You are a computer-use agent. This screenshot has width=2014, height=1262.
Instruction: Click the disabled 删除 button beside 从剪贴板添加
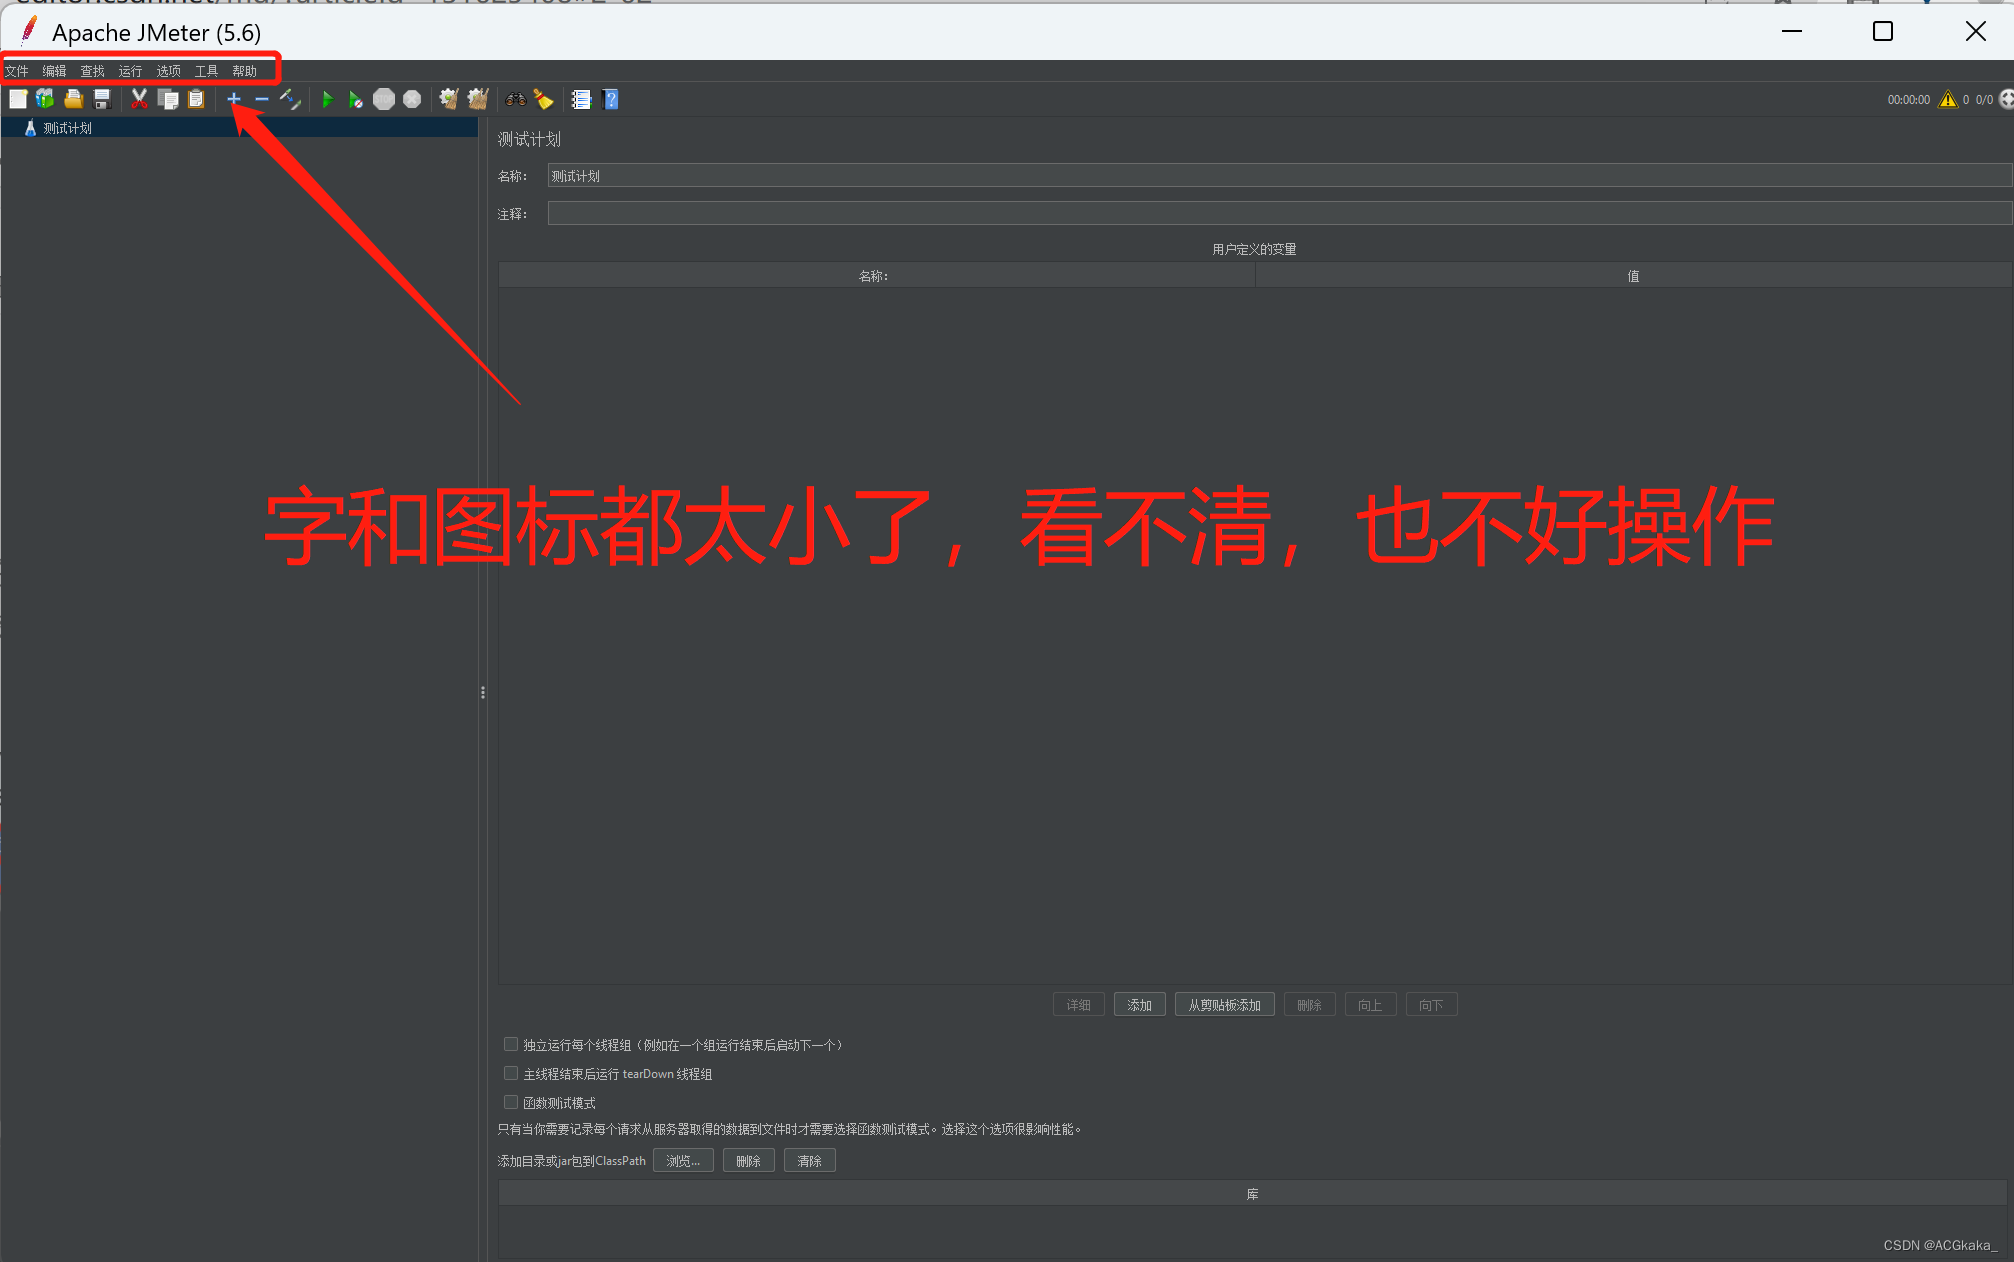click(1309, 1005)
